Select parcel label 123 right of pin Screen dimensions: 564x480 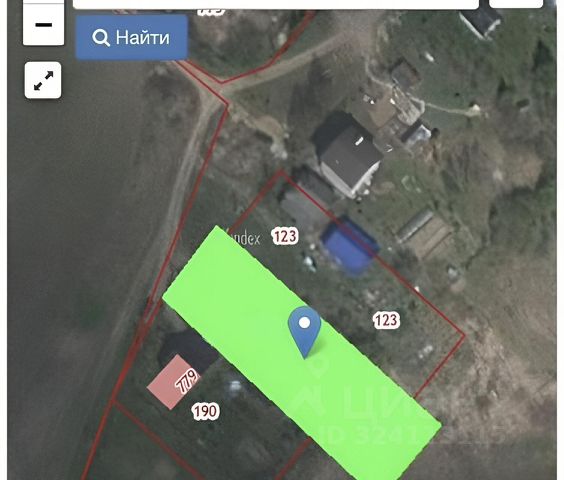pos(386,320)
